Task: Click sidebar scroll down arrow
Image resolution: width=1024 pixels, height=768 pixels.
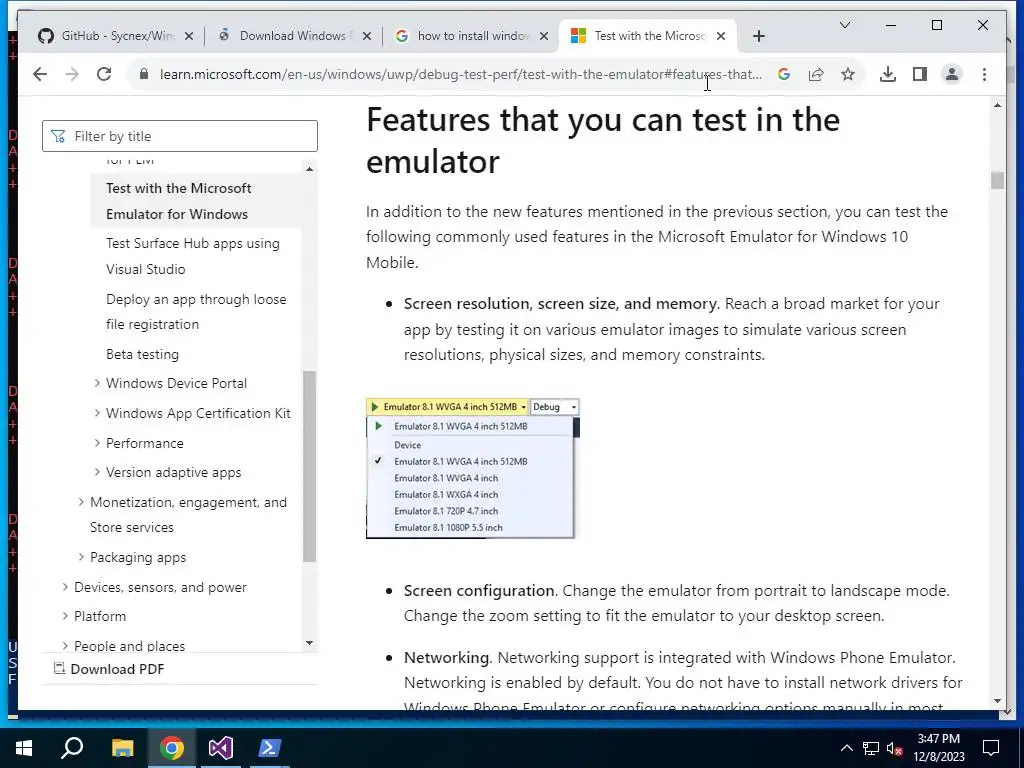Action: coord(310,643)
